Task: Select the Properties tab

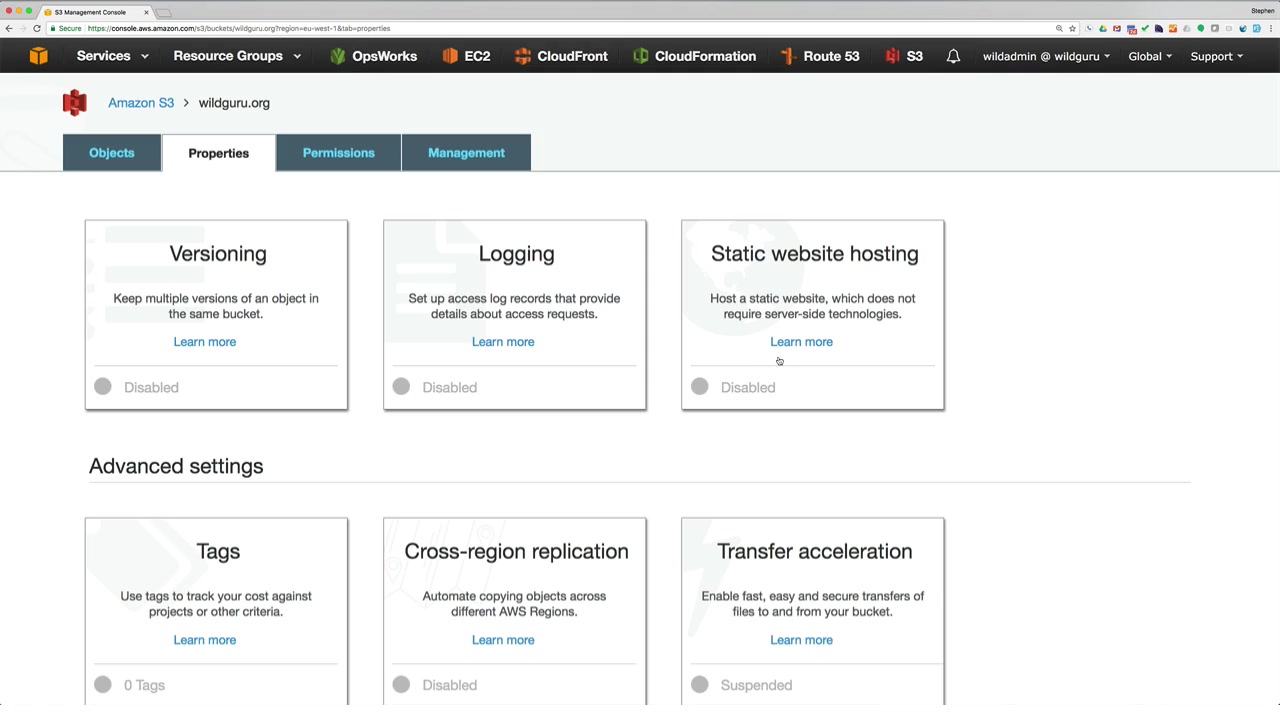Action: point(219,153)
